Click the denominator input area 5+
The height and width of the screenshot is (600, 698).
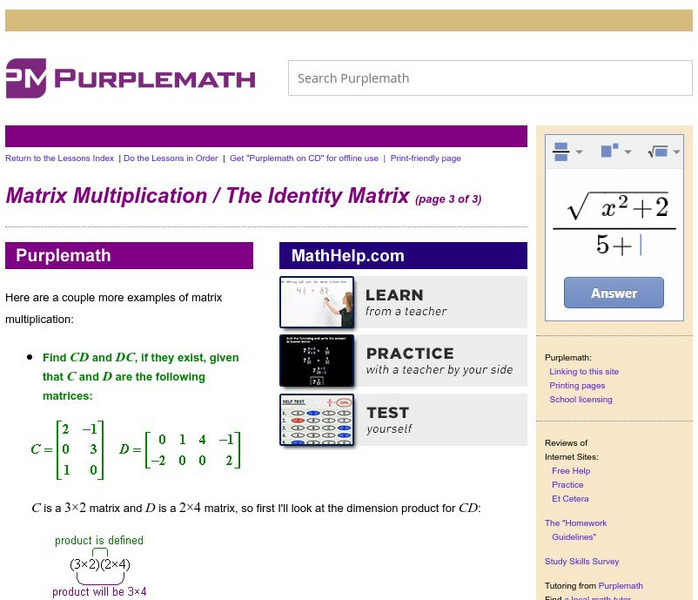(618, 245)
